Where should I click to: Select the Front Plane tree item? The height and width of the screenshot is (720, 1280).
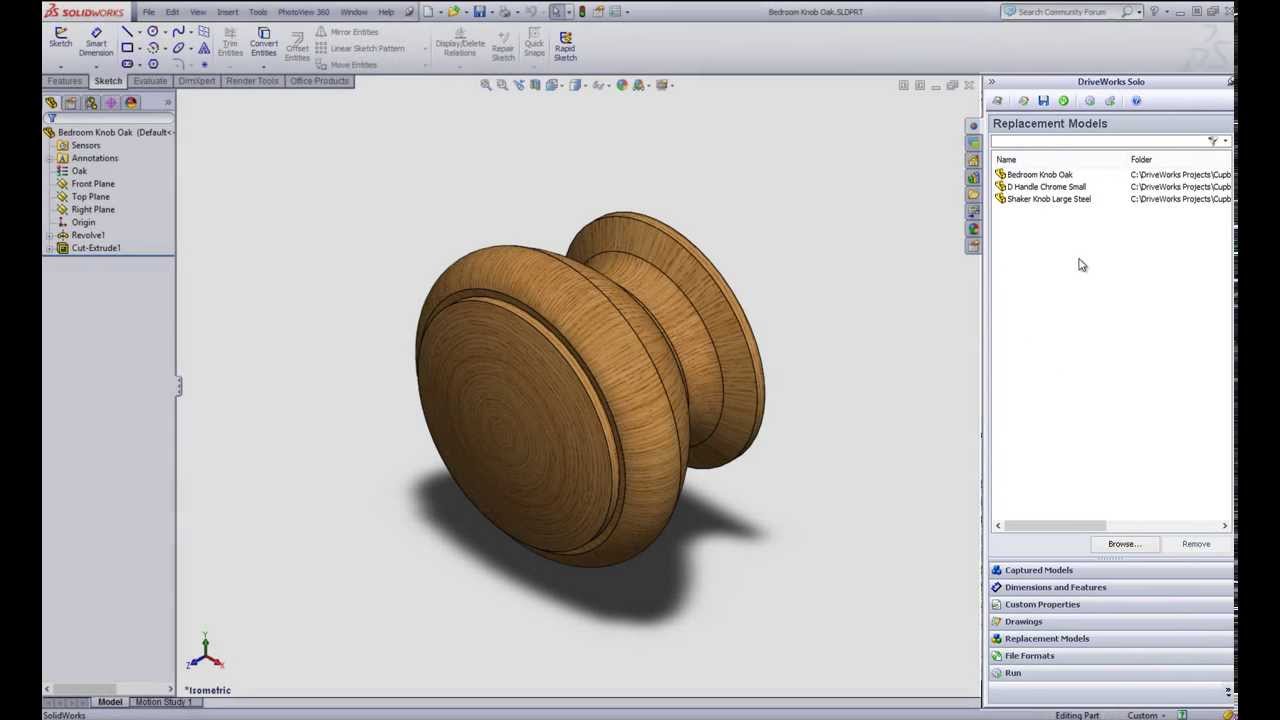click(93, 184)
